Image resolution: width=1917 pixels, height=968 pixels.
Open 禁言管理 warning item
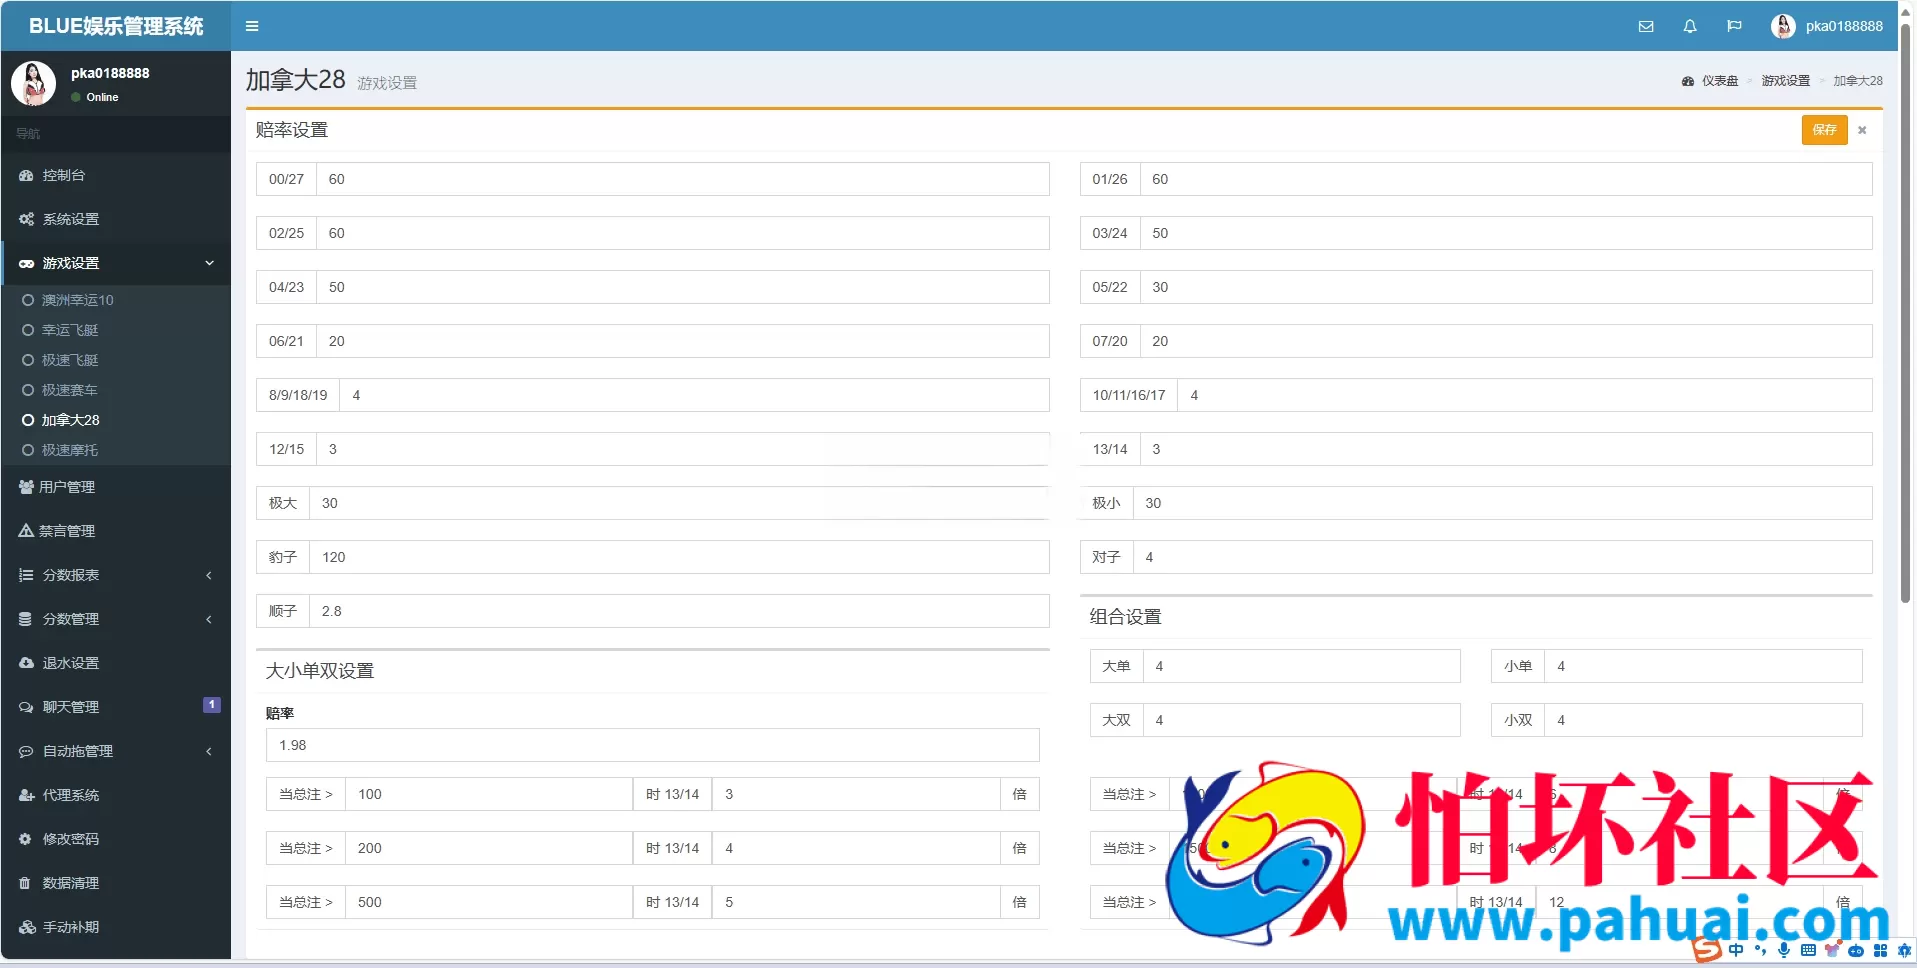click(x=116, y=531)
